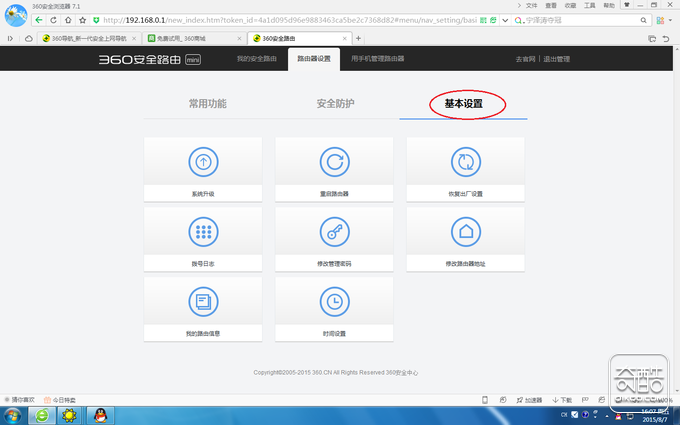The image size is (680, 425).
Task: Click the search magnifier icon
Action: 644,20
